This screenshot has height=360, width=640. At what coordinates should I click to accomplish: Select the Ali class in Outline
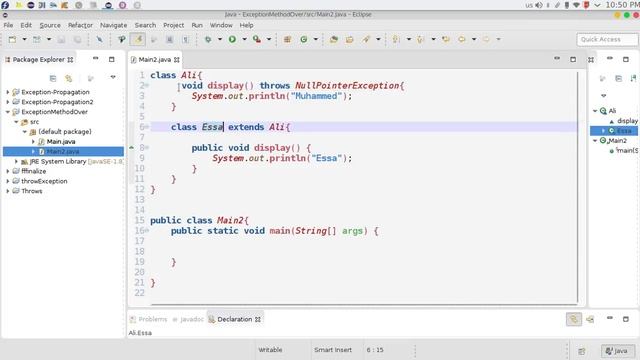(612, 111)
